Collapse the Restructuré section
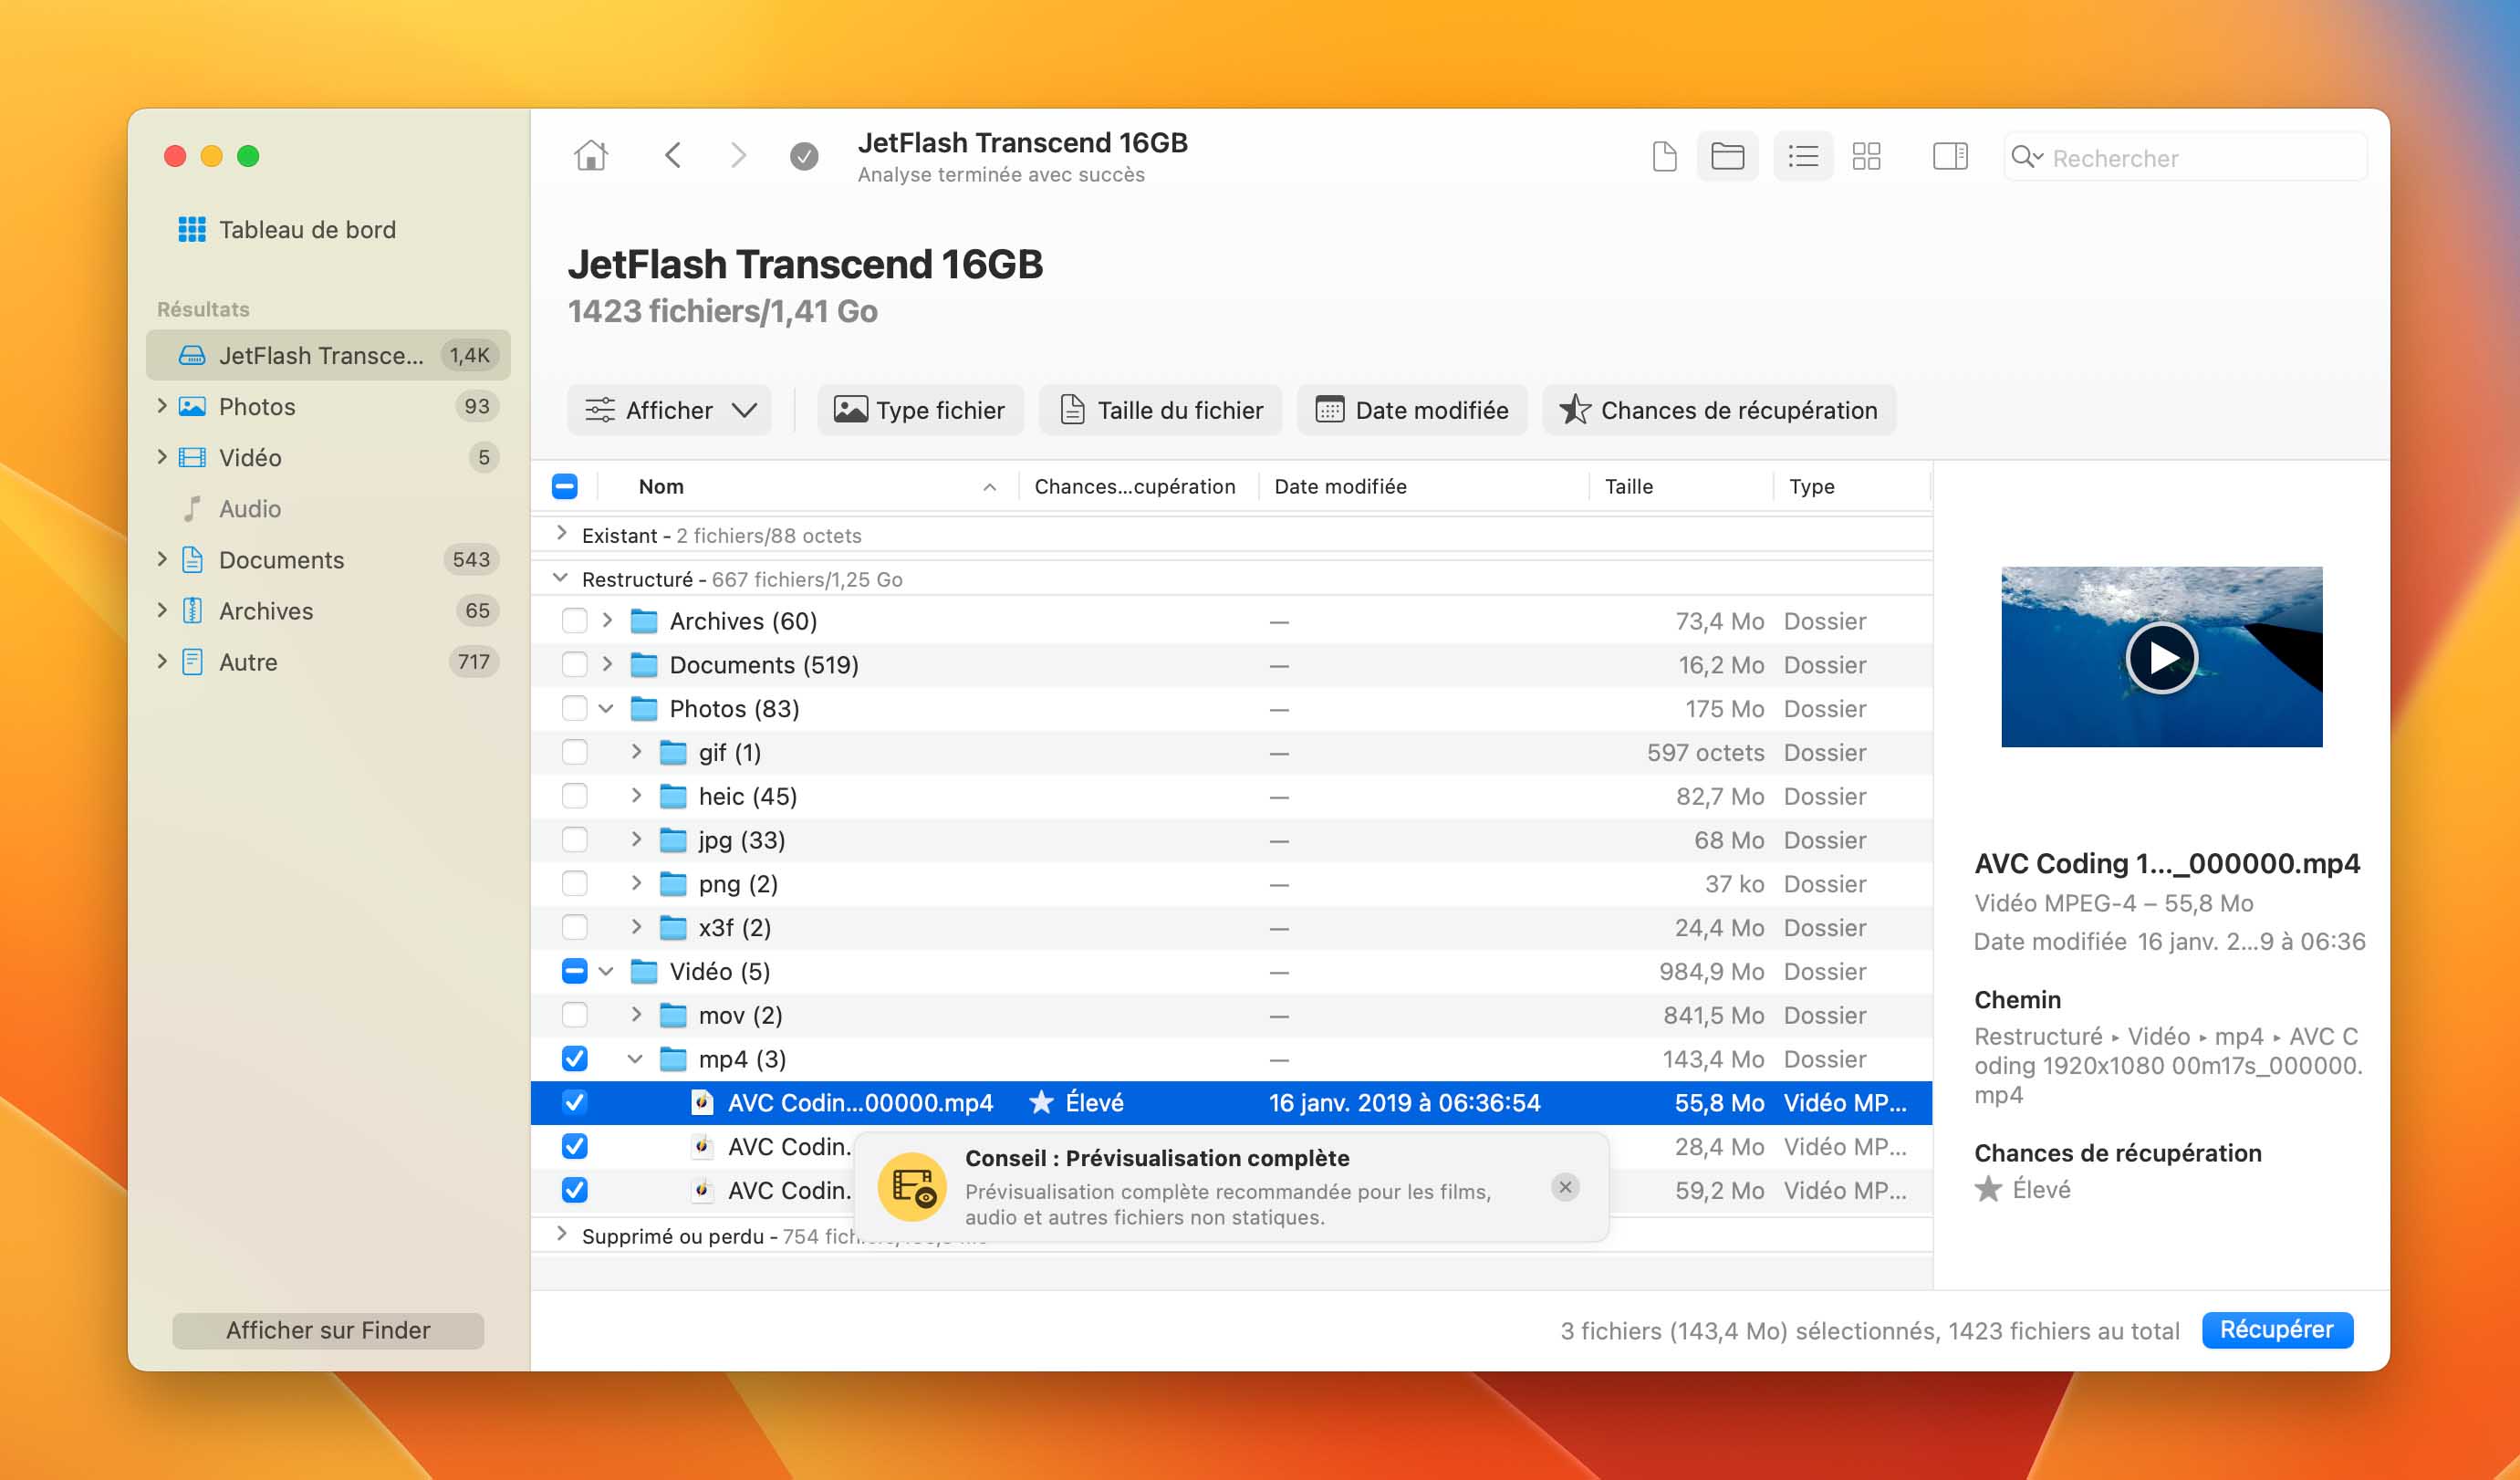Screen dimensions: 2520x1480 coord(561,579)
